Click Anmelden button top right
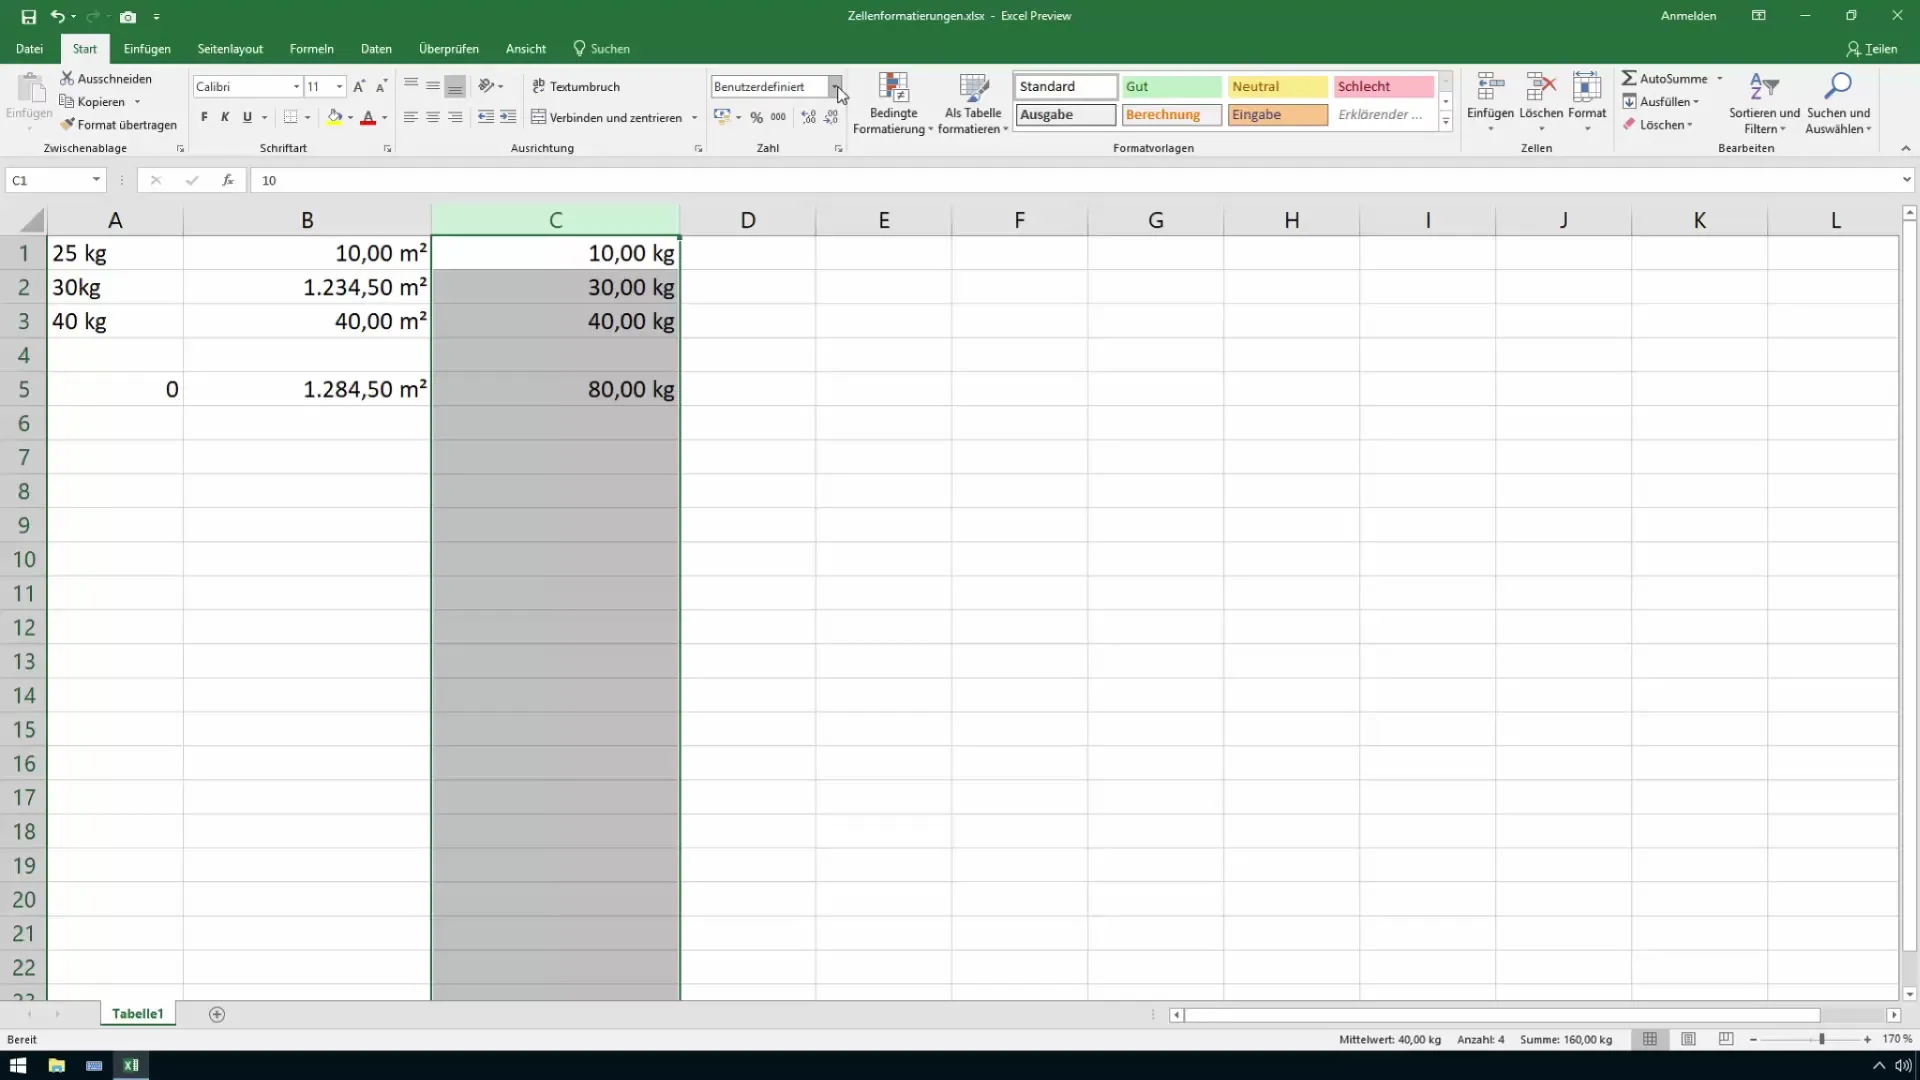The width and height of the screenshot is (1920, 1080). pyautogui.click(x=1689, y=16)
